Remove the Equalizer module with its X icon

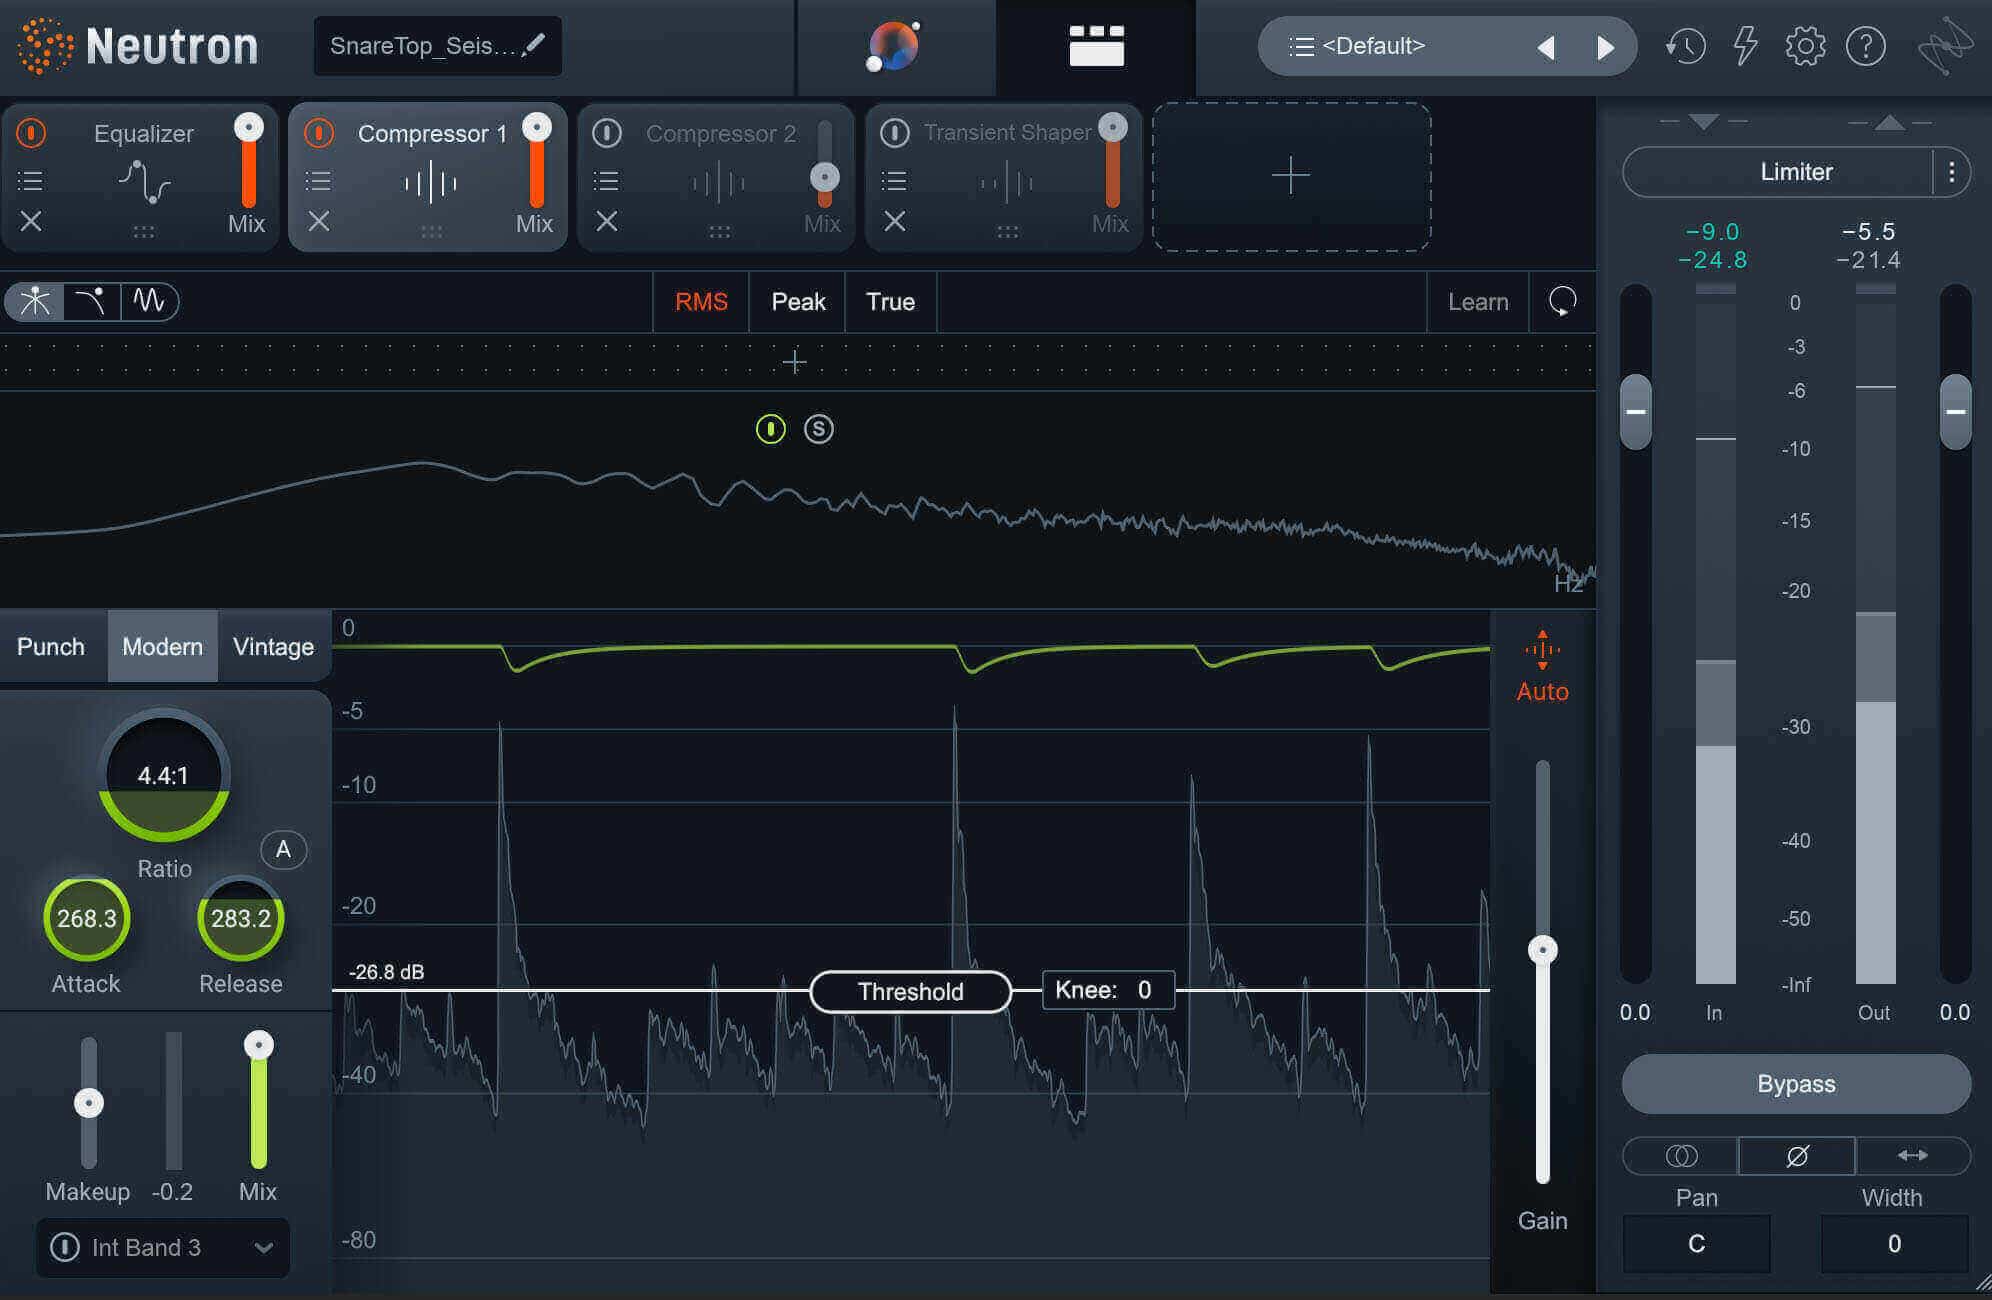click(31, 221)
